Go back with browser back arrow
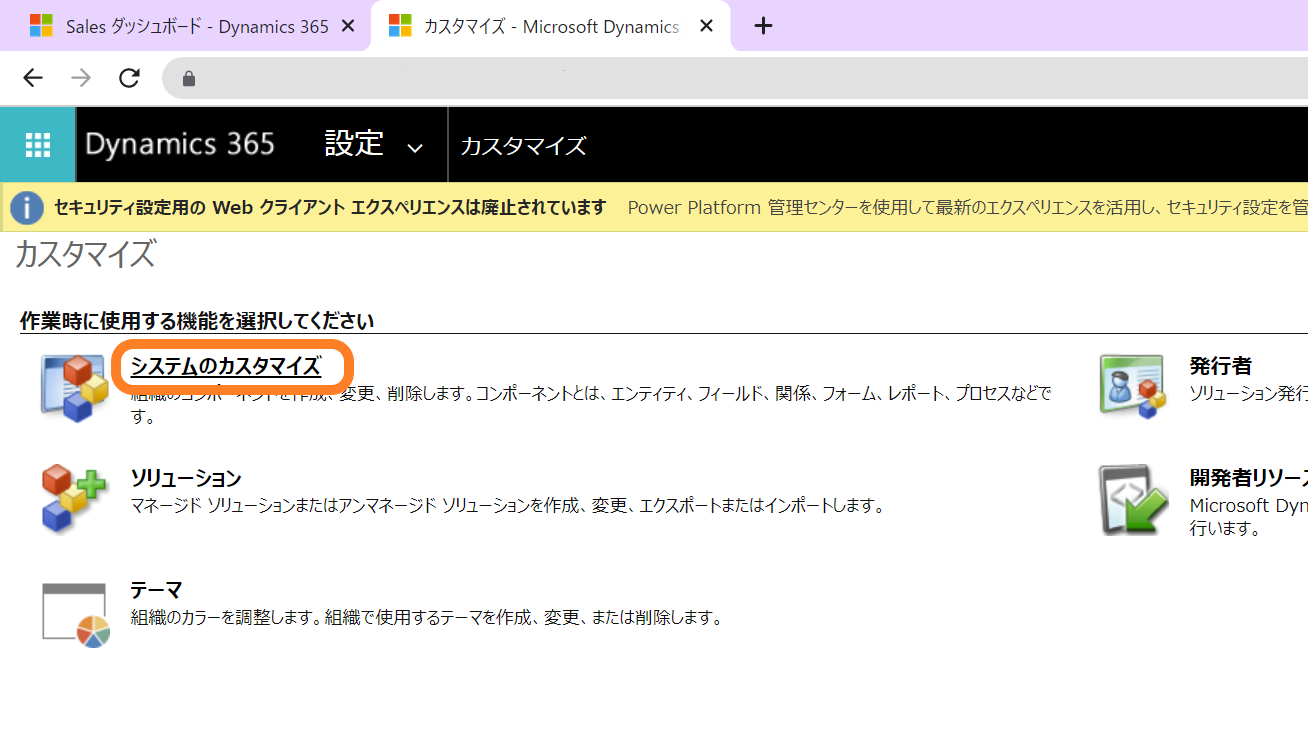 tap(33, 78)
